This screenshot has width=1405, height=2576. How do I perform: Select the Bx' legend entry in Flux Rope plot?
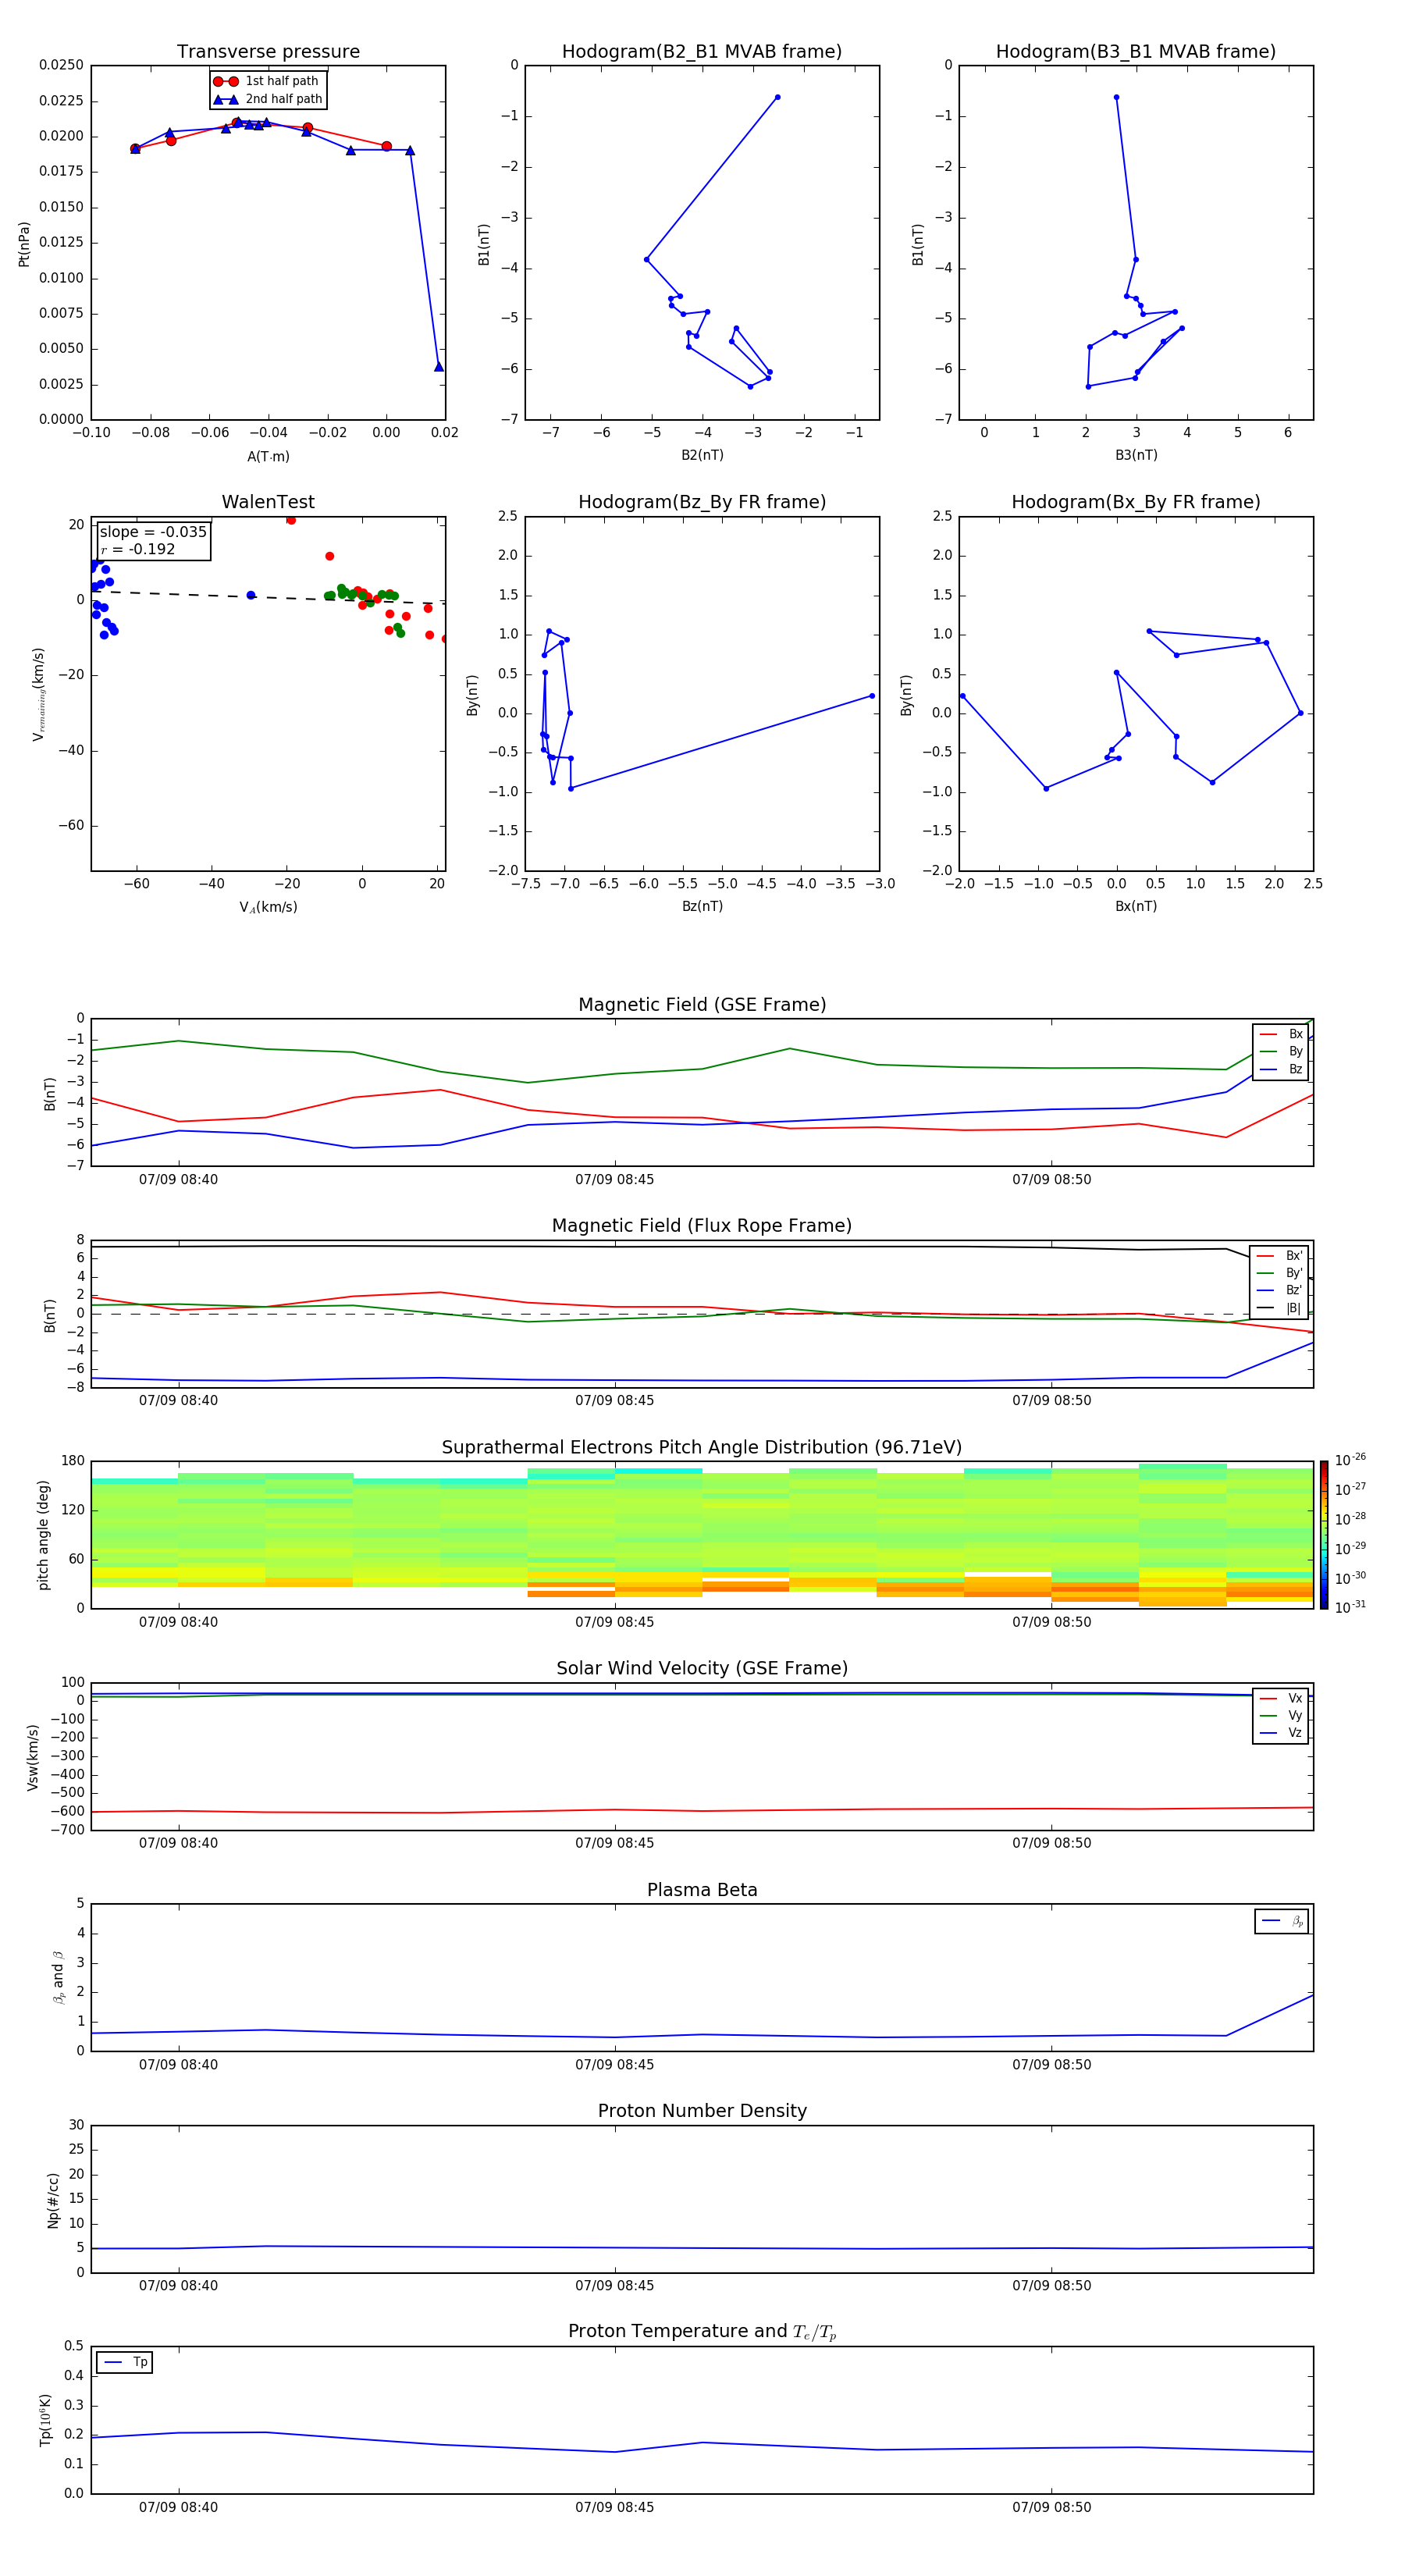(1279, 1256)
